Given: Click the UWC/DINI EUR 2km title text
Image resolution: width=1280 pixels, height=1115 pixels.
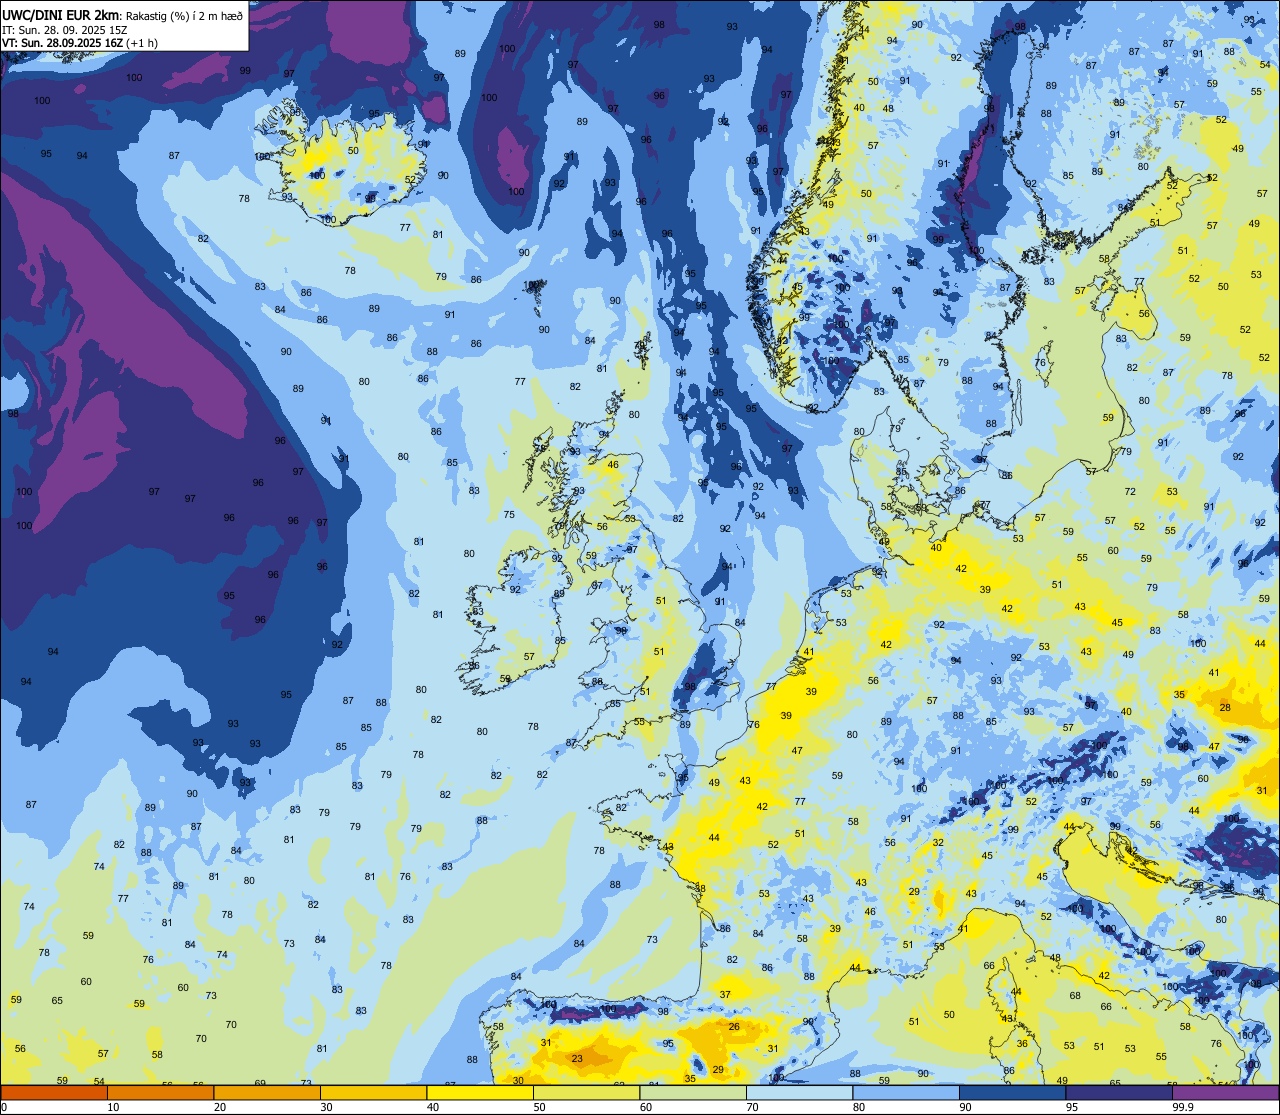Looking at the screenshot, I should [60, 14].
